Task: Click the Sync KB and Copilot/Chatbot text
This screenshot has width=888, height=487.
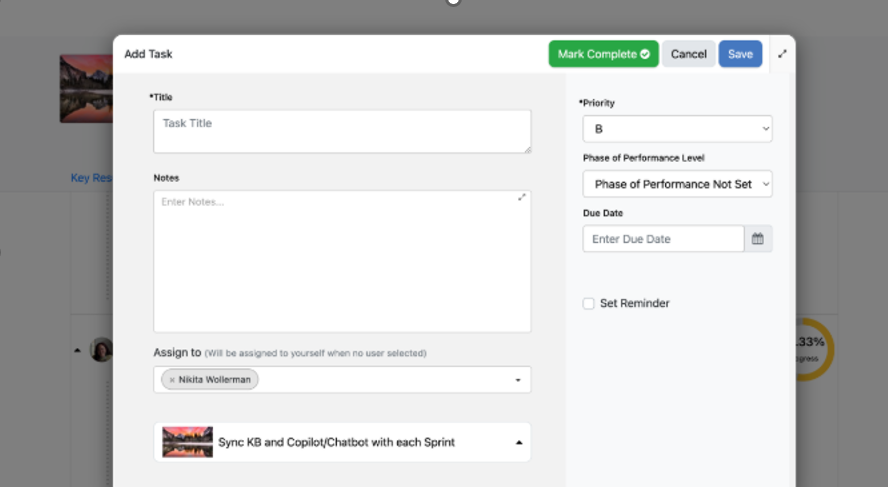Action: click(x=336, y=442)
